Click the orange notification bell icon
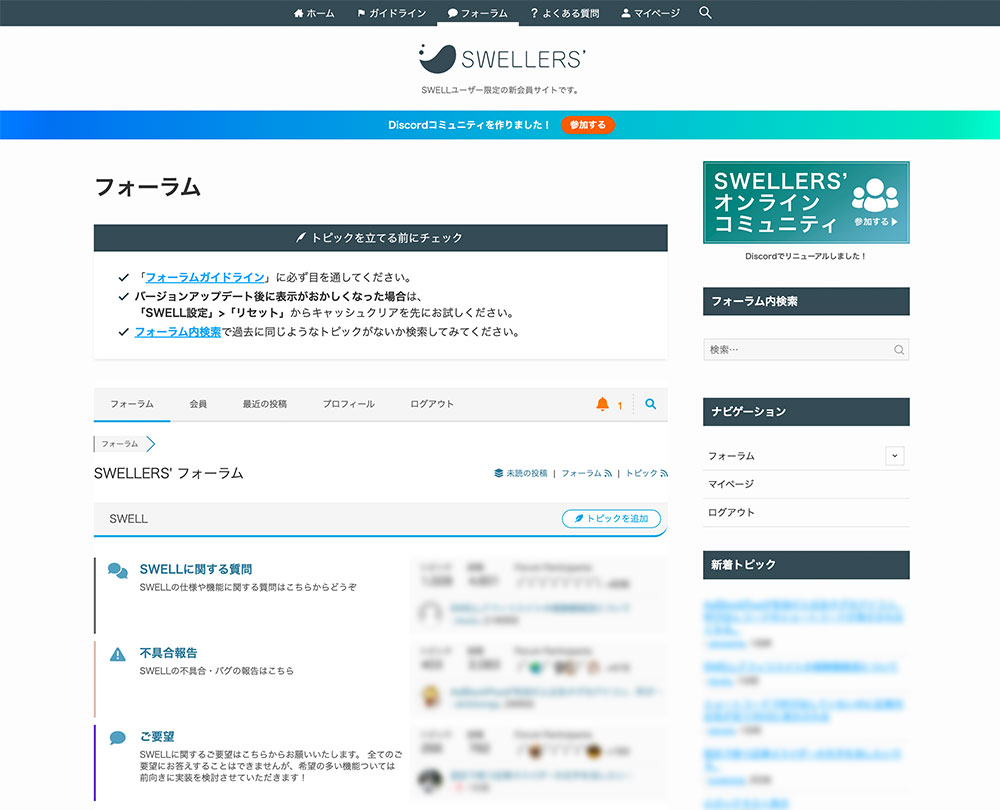This screenshot has height=810, width=1000. [602, 404]
